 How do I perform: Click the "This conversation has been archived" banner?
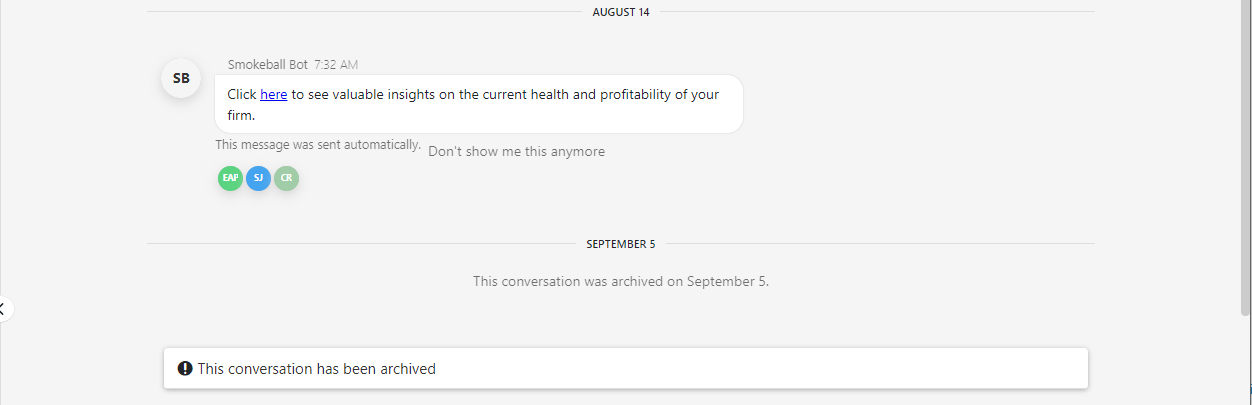(x=626, y=368)
